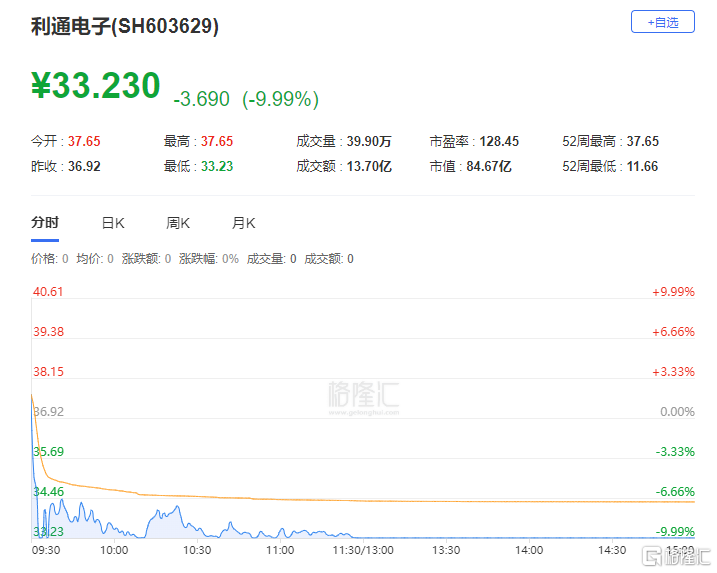This screenshot has width=717, height=573.
Task: Click the +自选 button
Action: [x=663, y=22]
